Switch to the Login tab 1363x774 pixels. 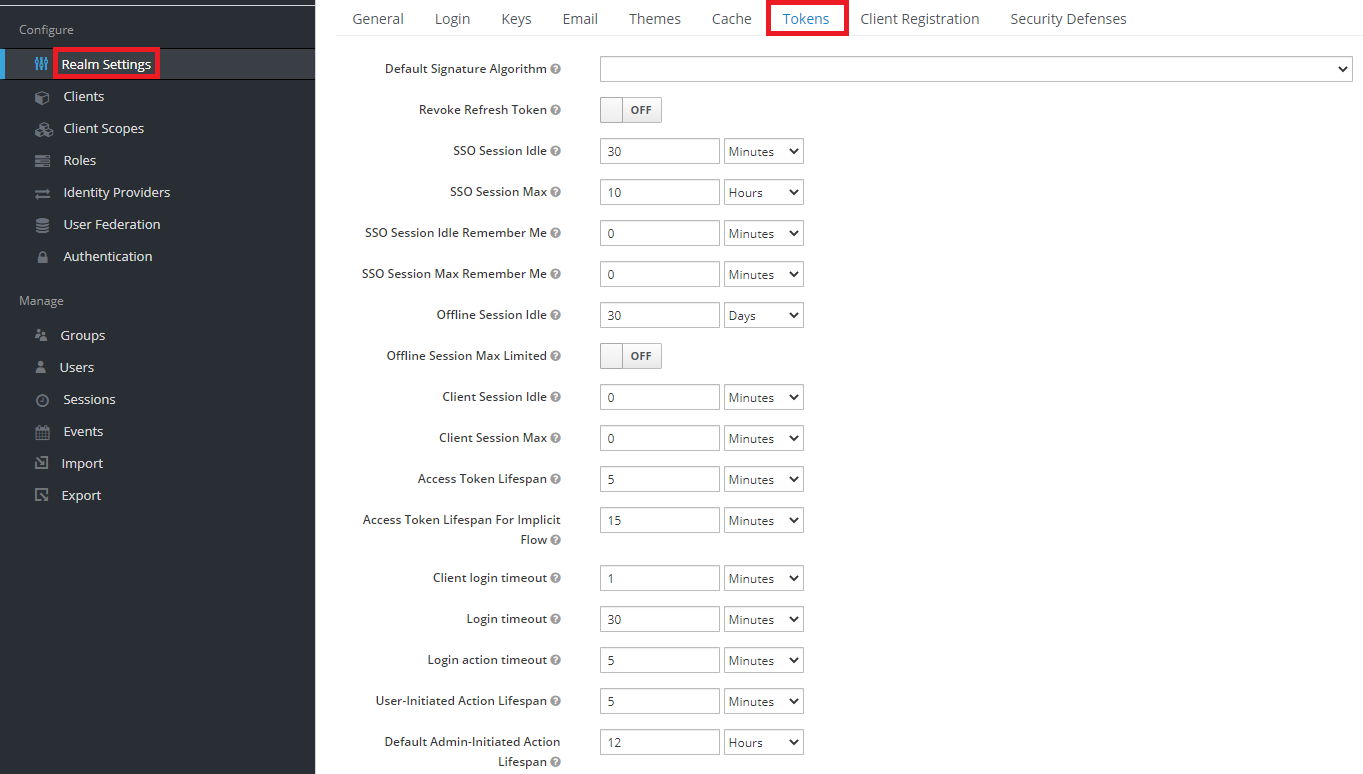coord(452,19)
